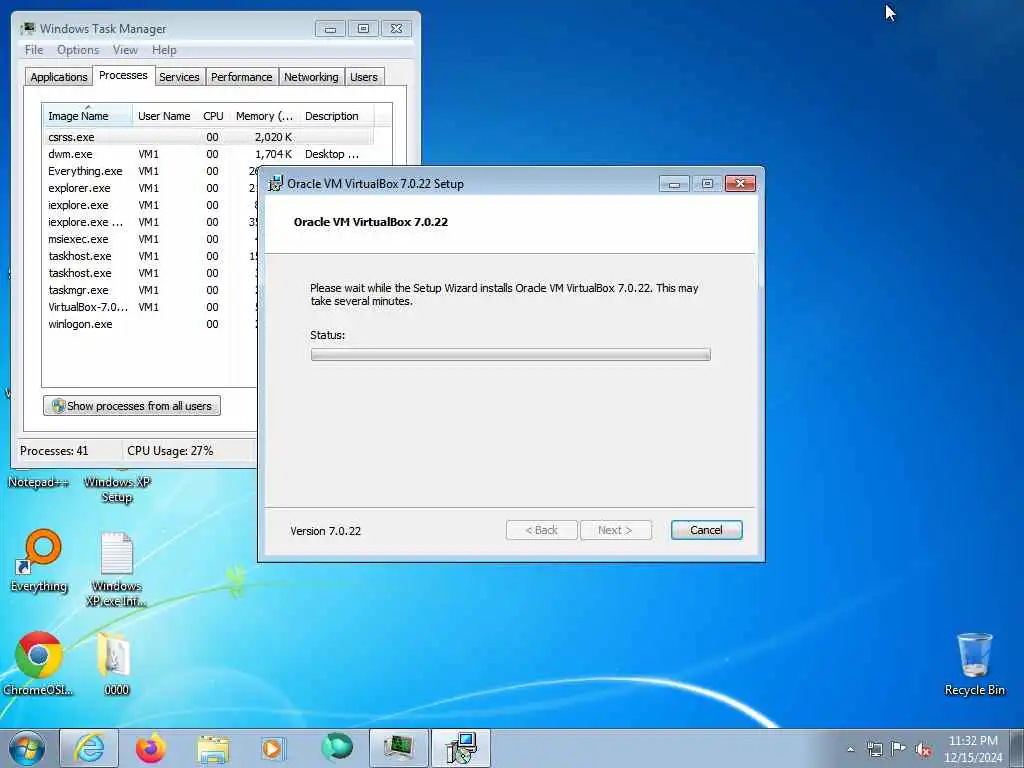Sort processes by Memory column
The image size is (1024, 768).
(264, 116)
